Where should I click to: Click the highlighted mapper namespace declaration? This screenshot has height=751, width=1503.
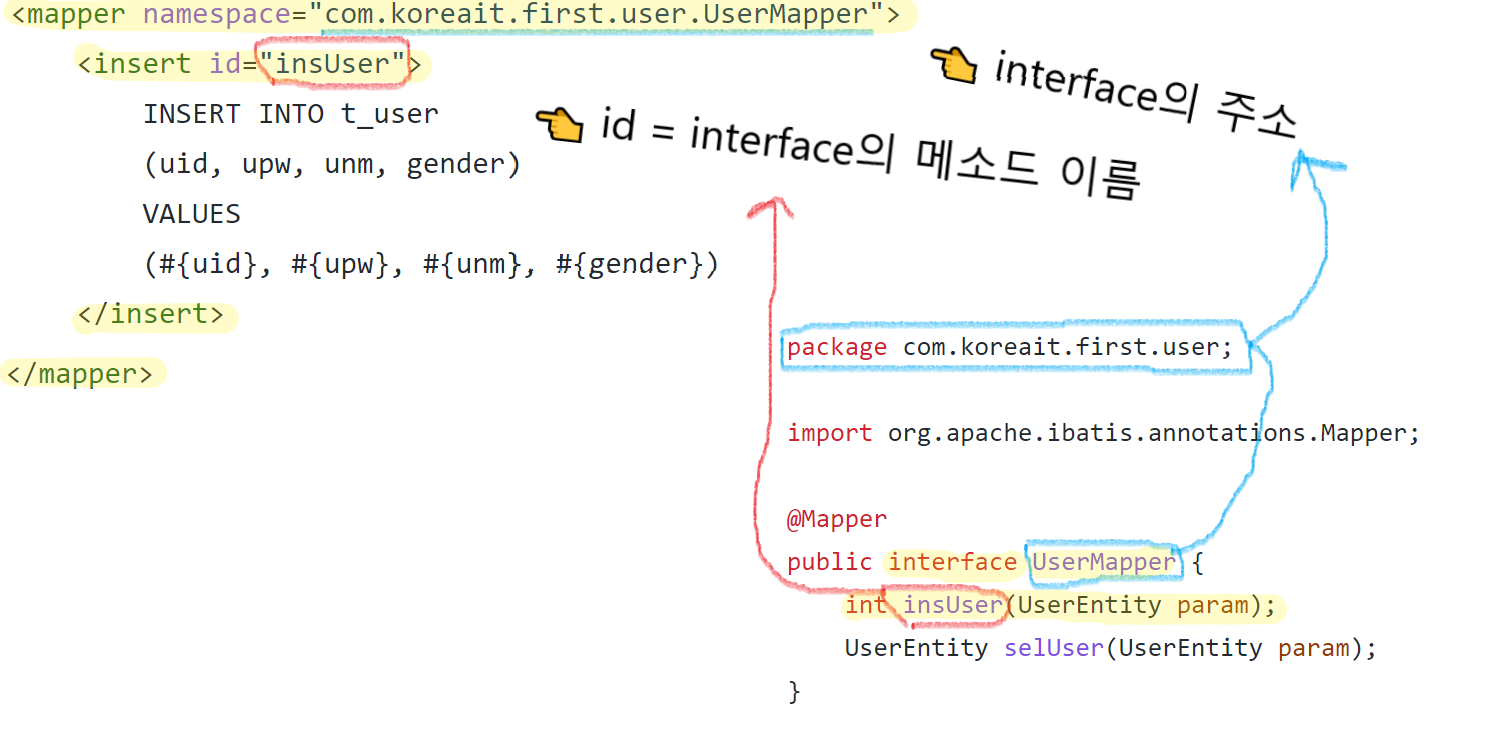[x=455, y=14]
